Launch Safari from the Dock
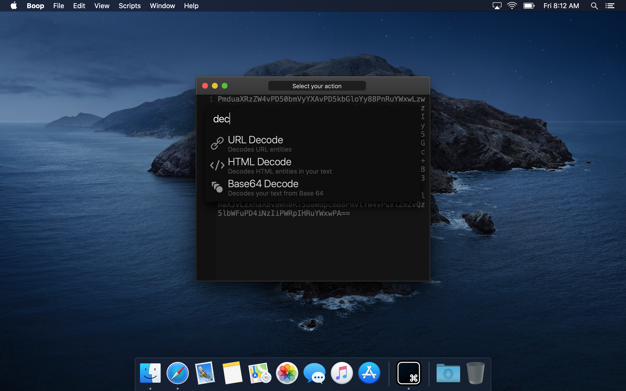The height and width of the screenshot is (391, 626). coord(178,373)
